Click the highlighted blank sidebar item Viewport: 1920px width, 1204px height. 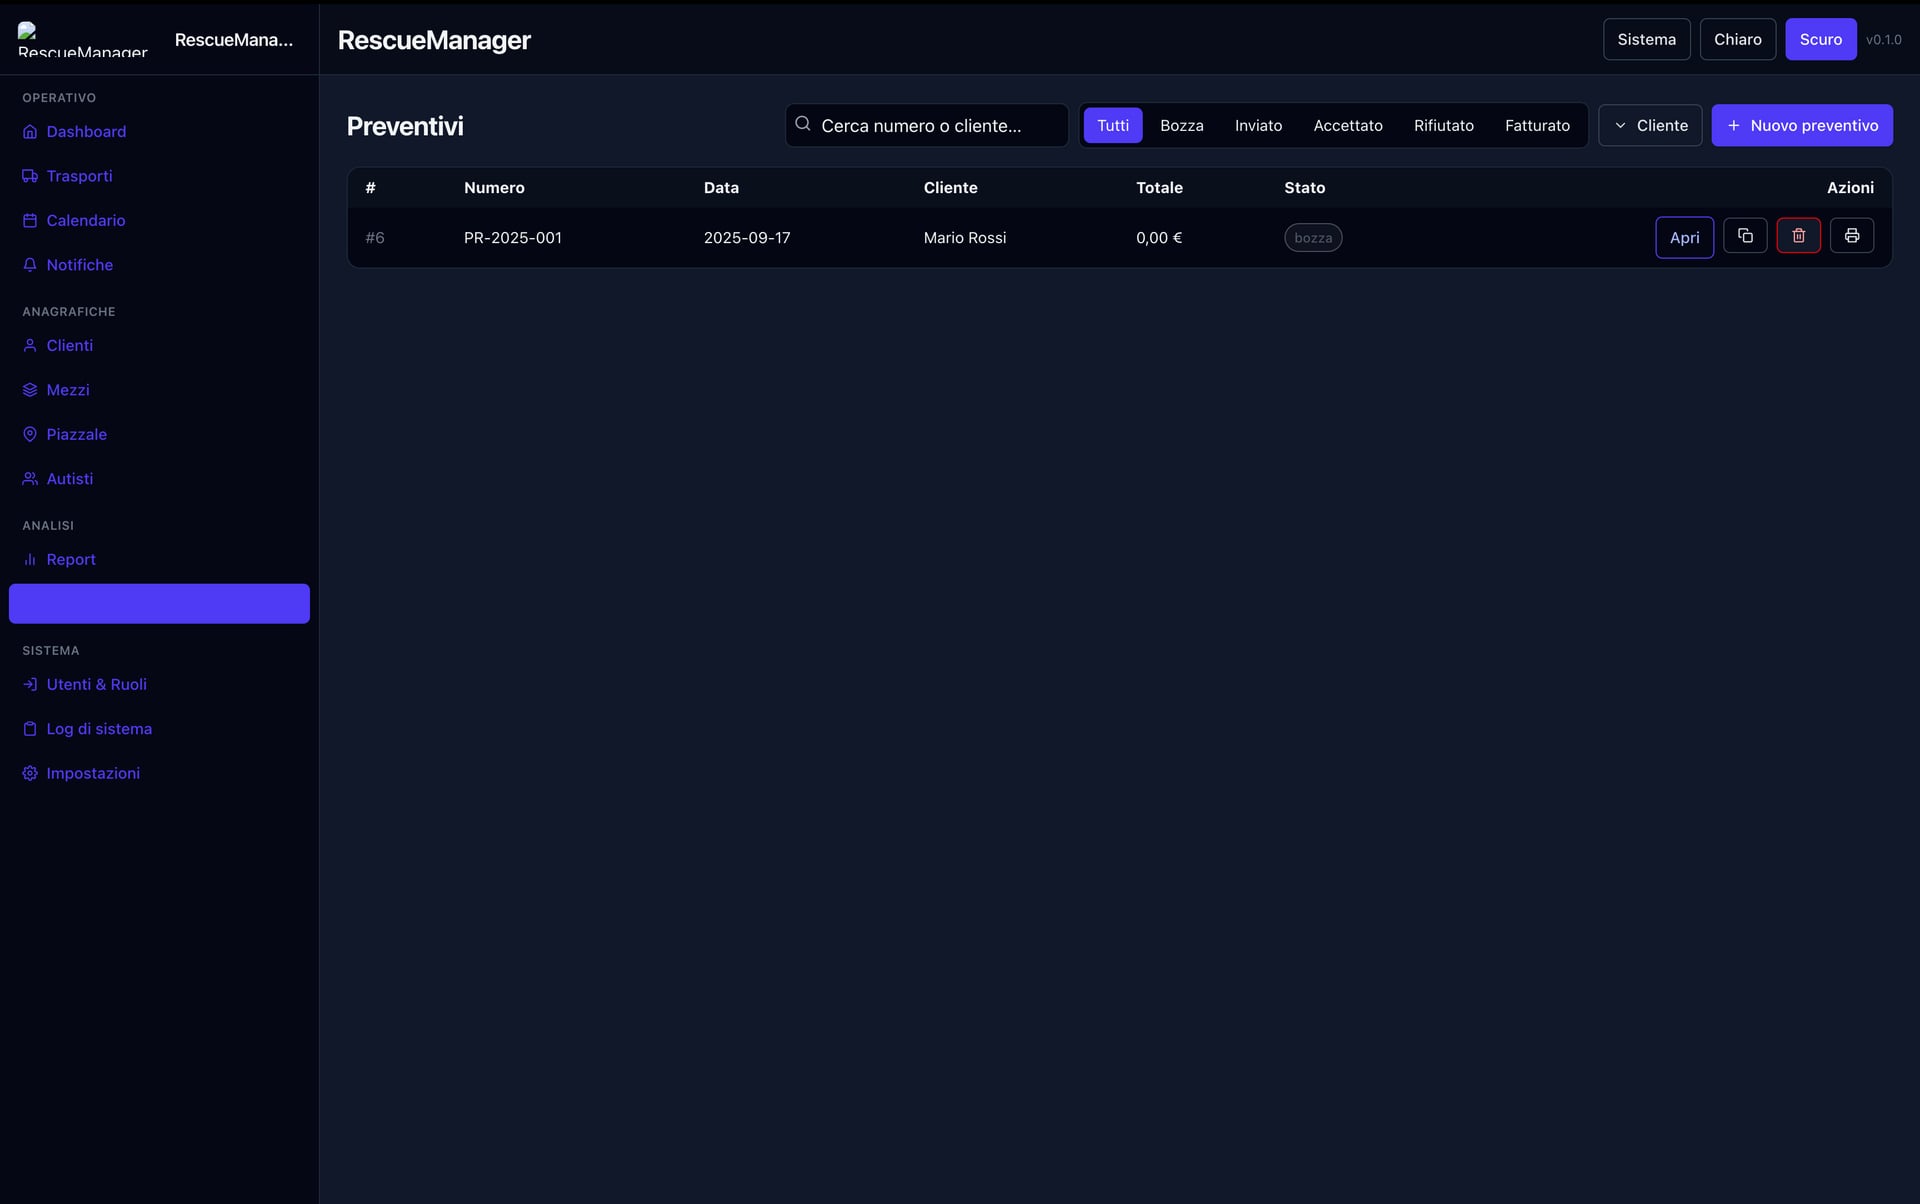tap(159, 604)
